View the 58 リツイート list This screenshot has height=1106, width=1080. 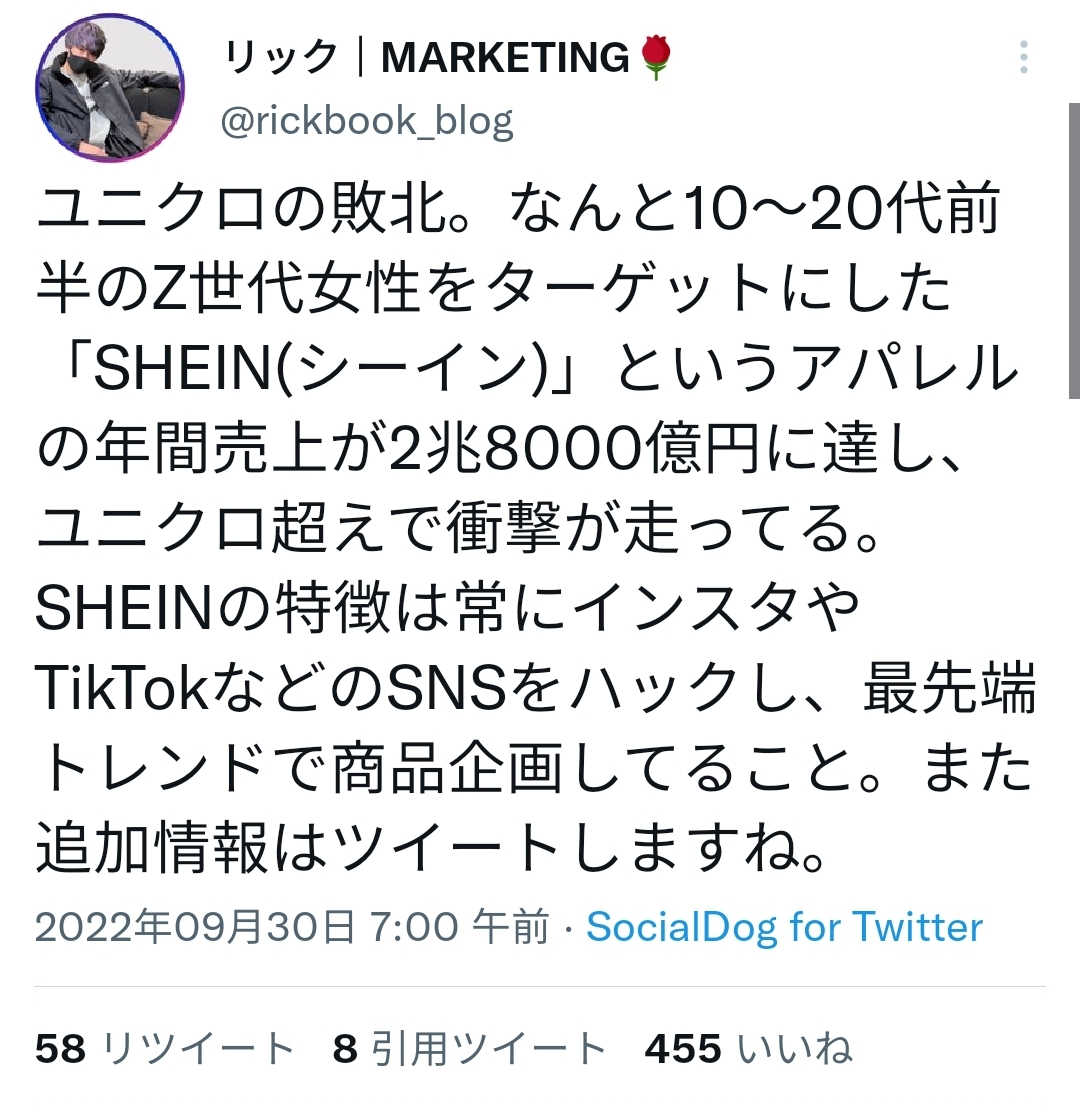point(164,1048)
